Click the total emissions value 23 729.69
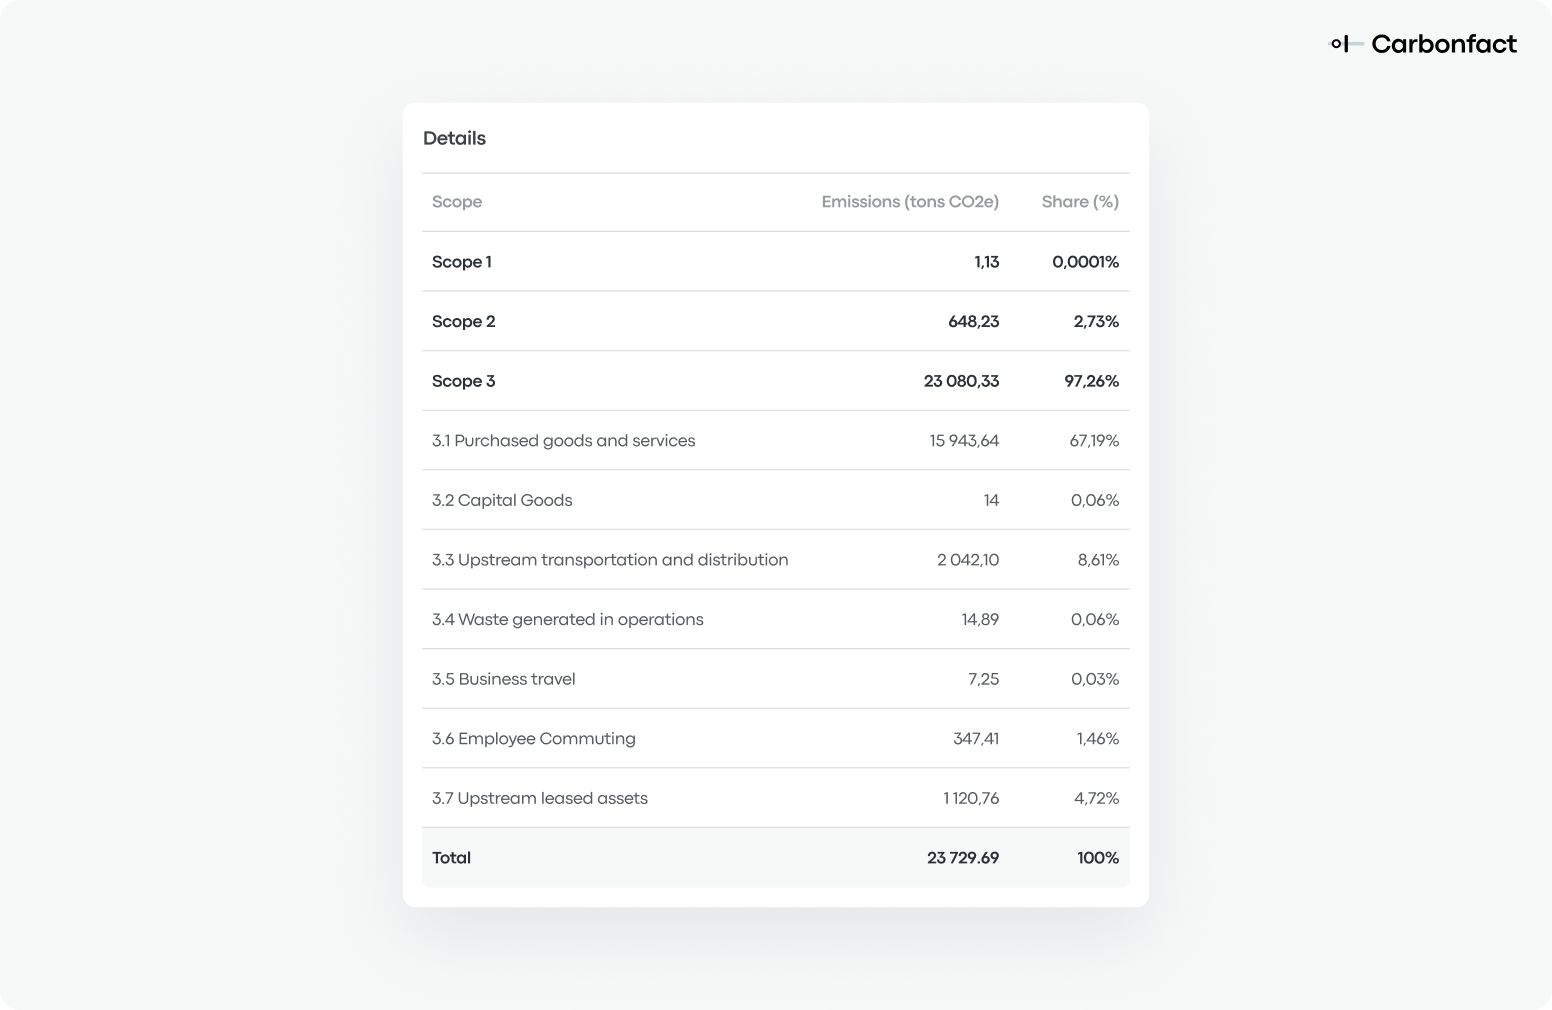 point(963,858)
